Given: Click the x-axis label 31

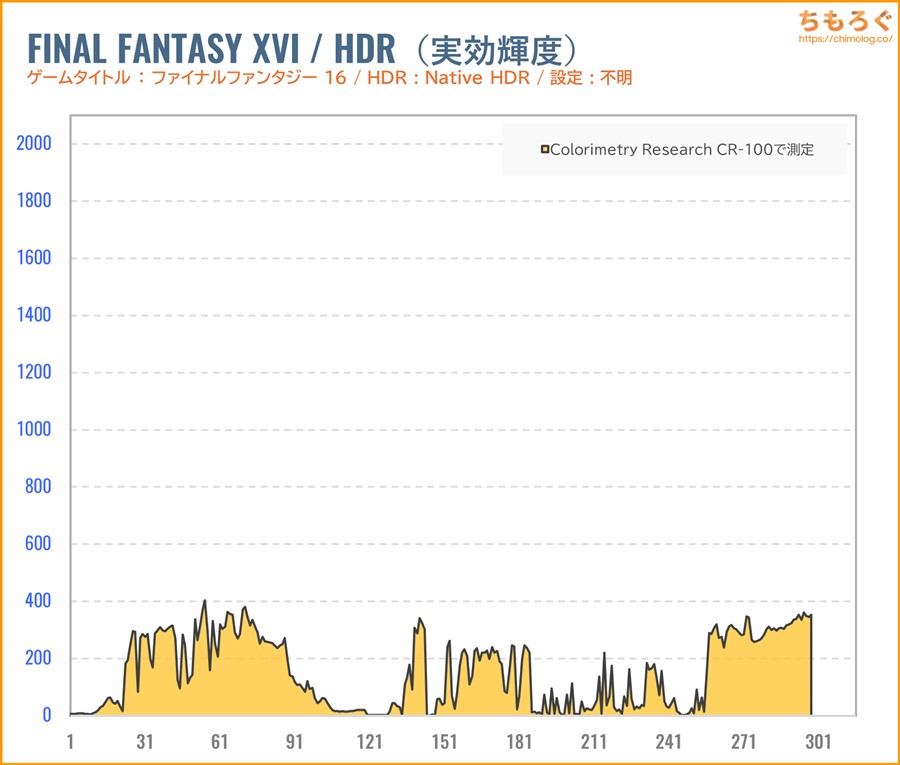Looking at the screenshot, I should tap(145, 741).
